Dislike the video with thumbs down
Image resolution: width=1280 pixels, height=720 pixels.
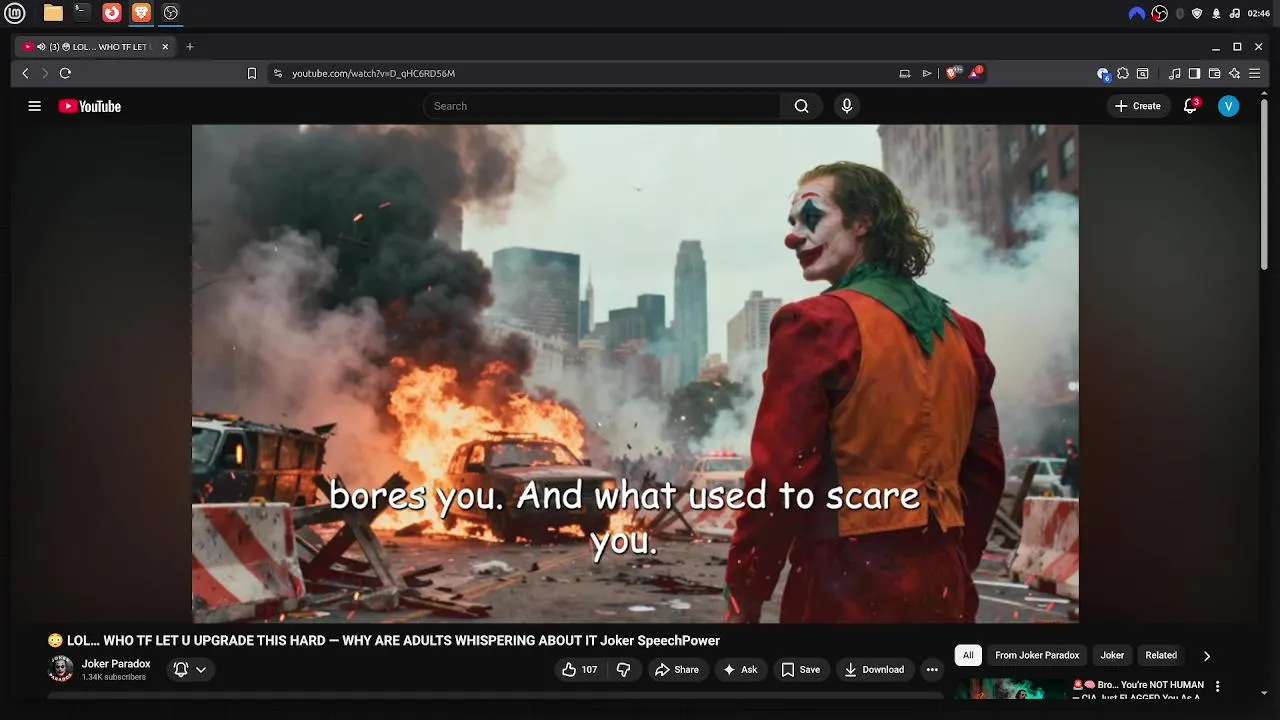tap(623, 670)
